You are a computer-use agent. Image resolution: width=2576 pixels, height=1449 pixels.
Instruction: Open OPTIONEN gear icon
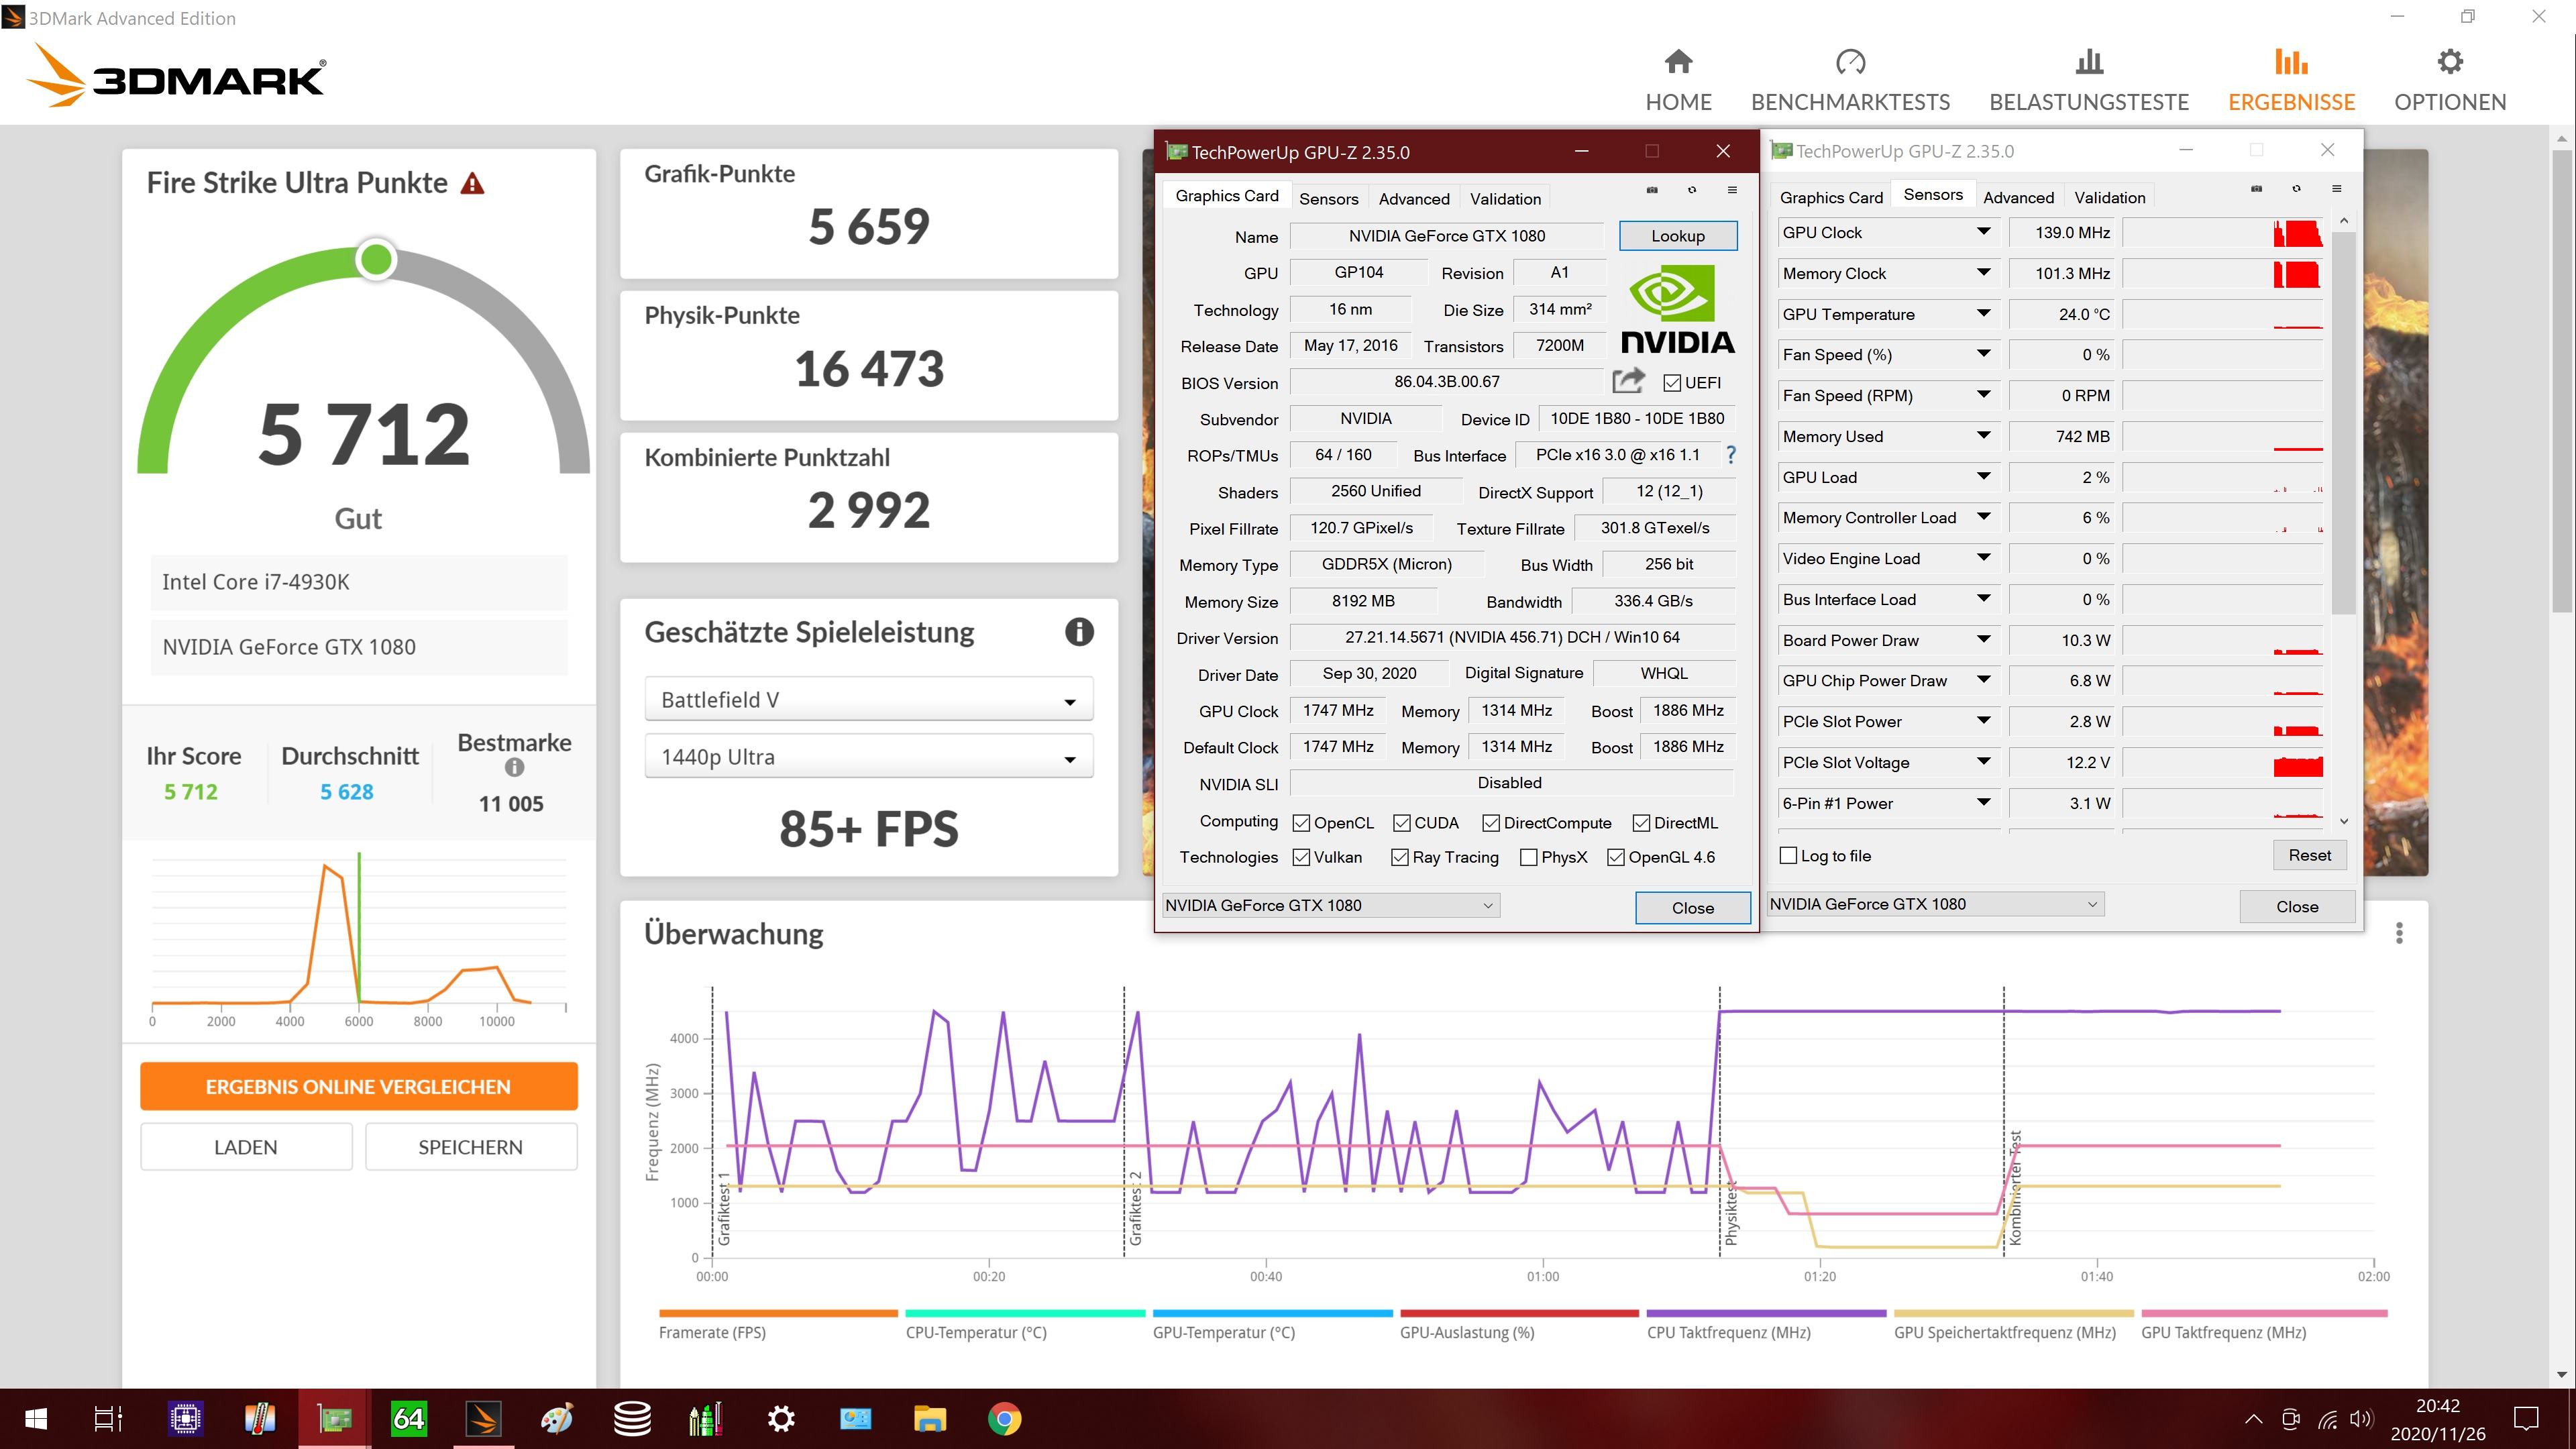click(2450, 62)
